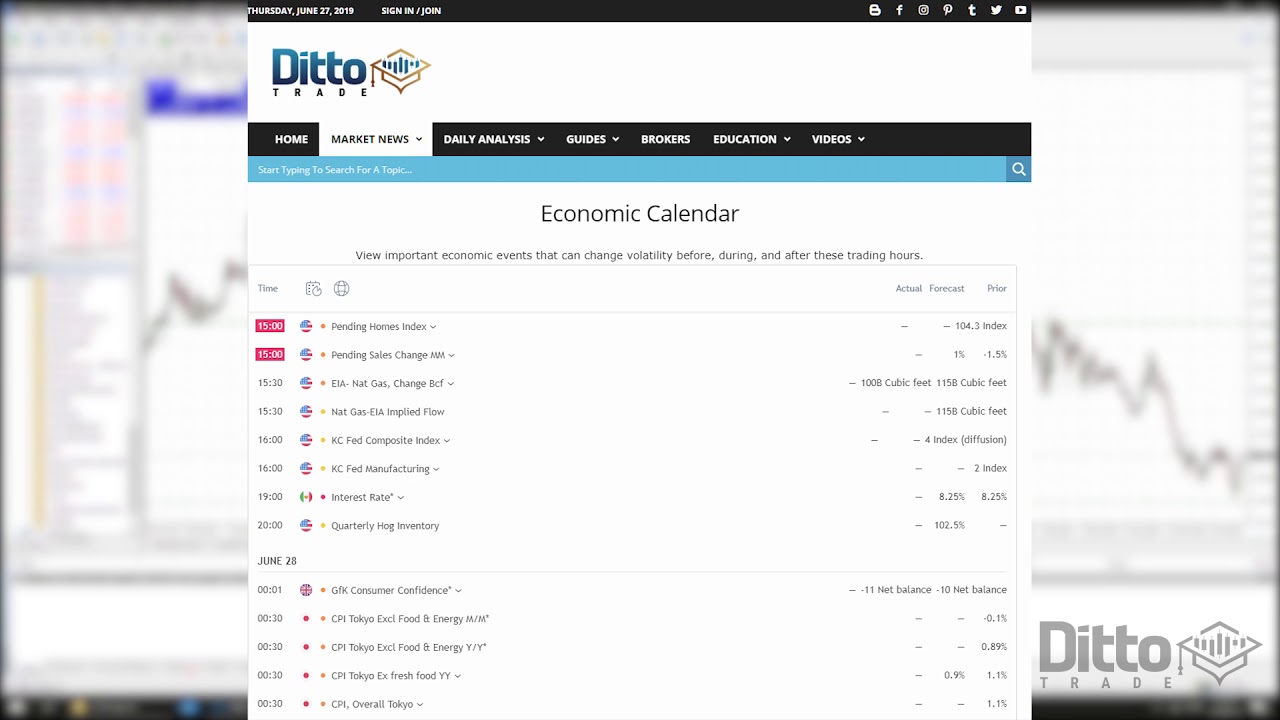Focus the topic search input field

[x=627, y=169]
